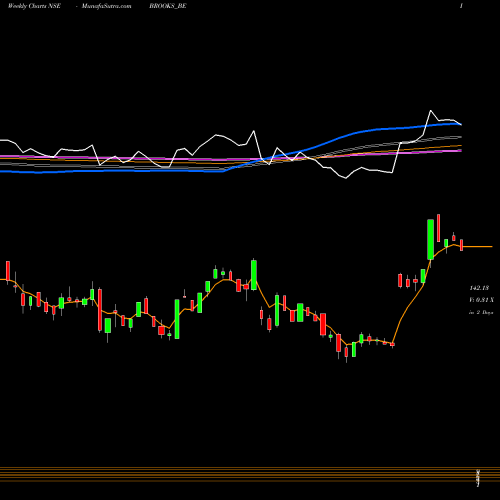The width and height of the screenshot is (500, 500).
Task: Click the peak of the white indicator line
Action: pyautogui.click(x=431, y=110)
